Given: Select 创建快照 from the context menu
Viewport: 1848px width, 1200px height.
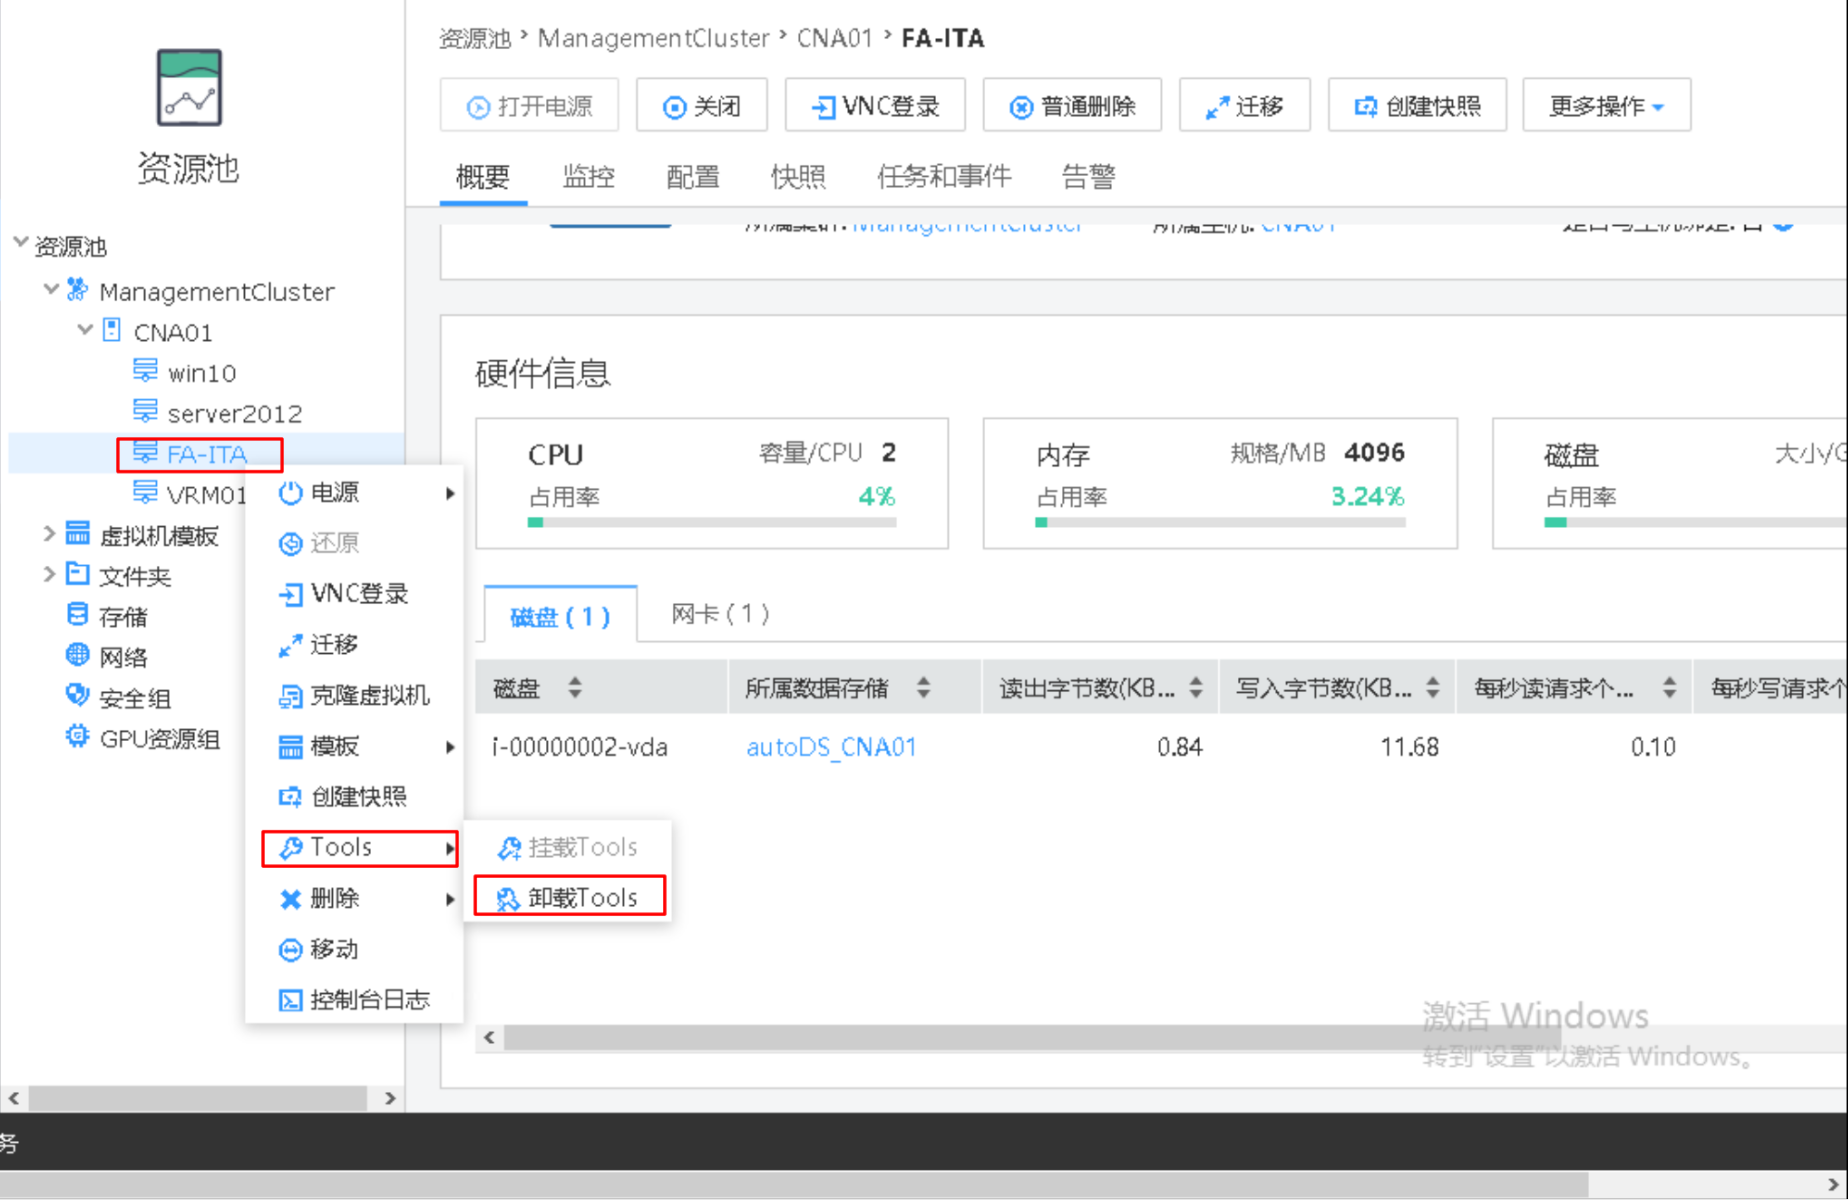Looking at the screenshot, I should [x=358, y=796].
